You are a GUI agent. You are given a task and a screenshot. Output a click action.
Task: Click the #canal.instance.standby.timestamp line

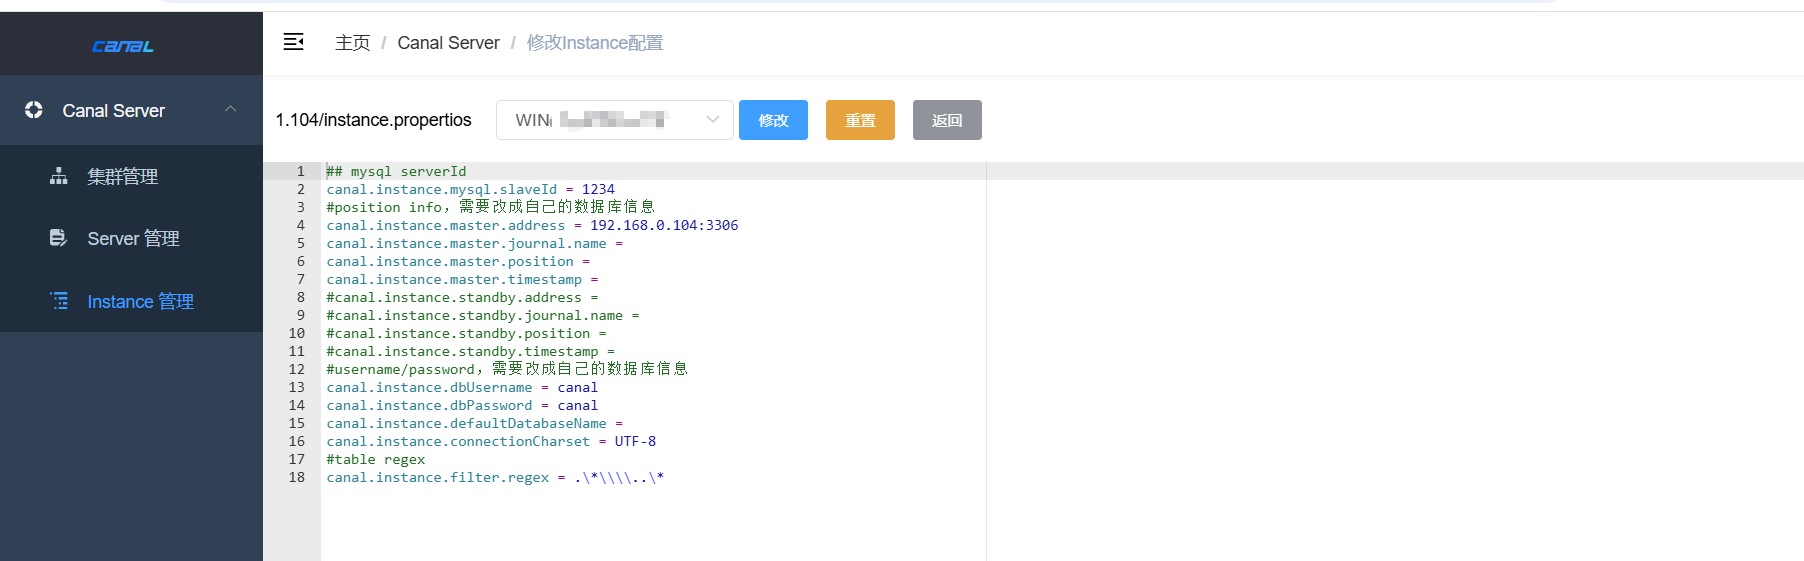coord(470,351)
